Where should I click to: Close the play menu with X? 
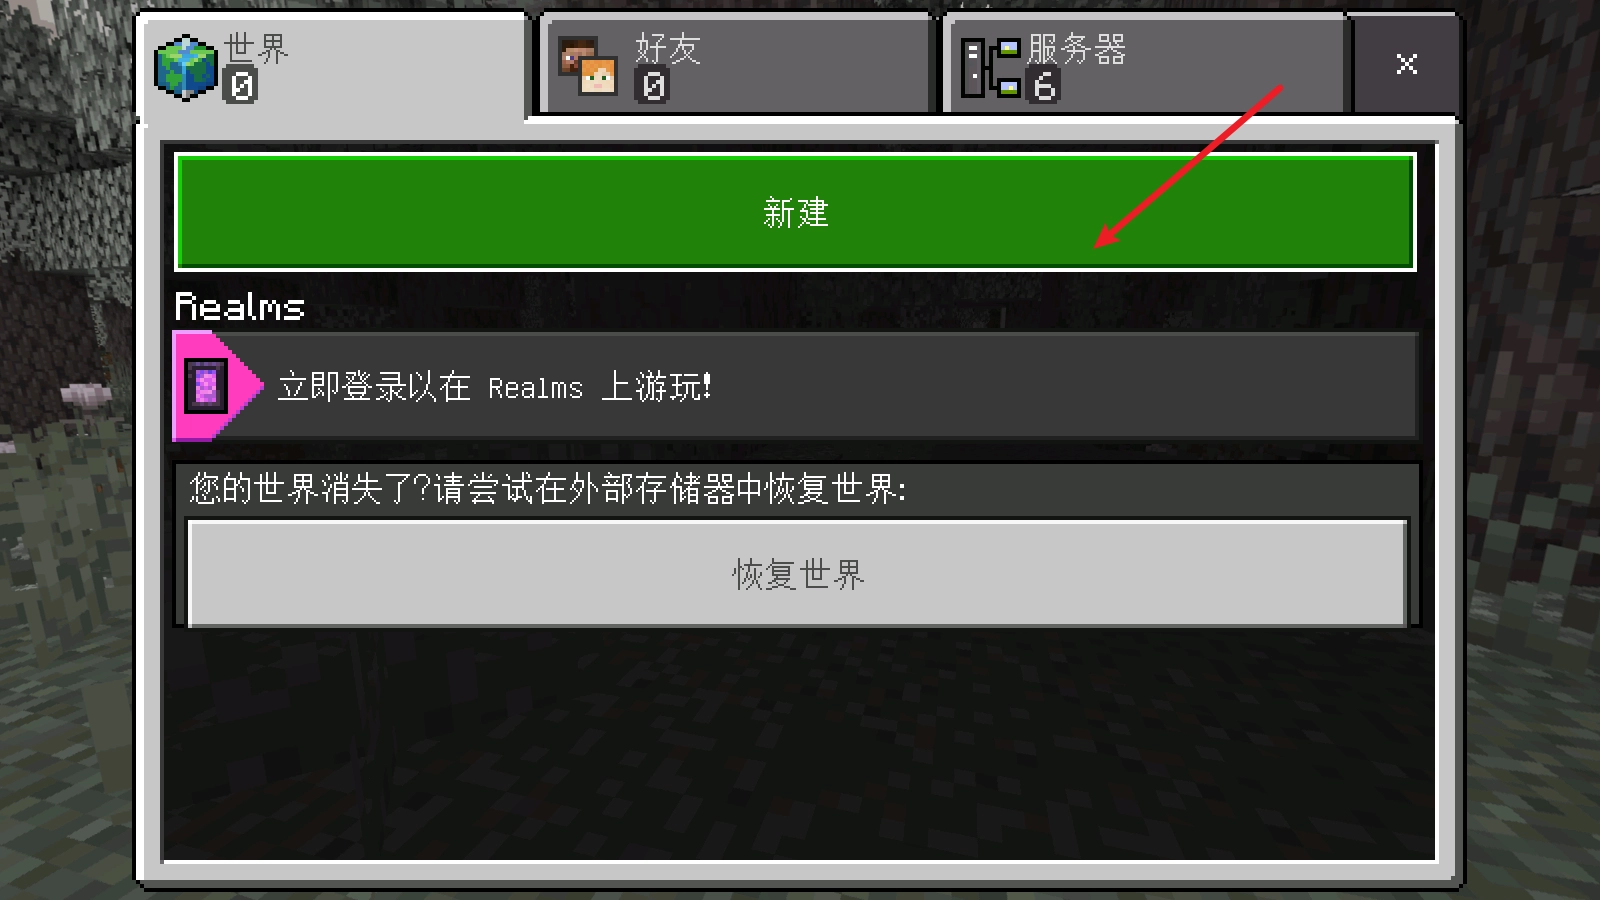[1406, 64]
